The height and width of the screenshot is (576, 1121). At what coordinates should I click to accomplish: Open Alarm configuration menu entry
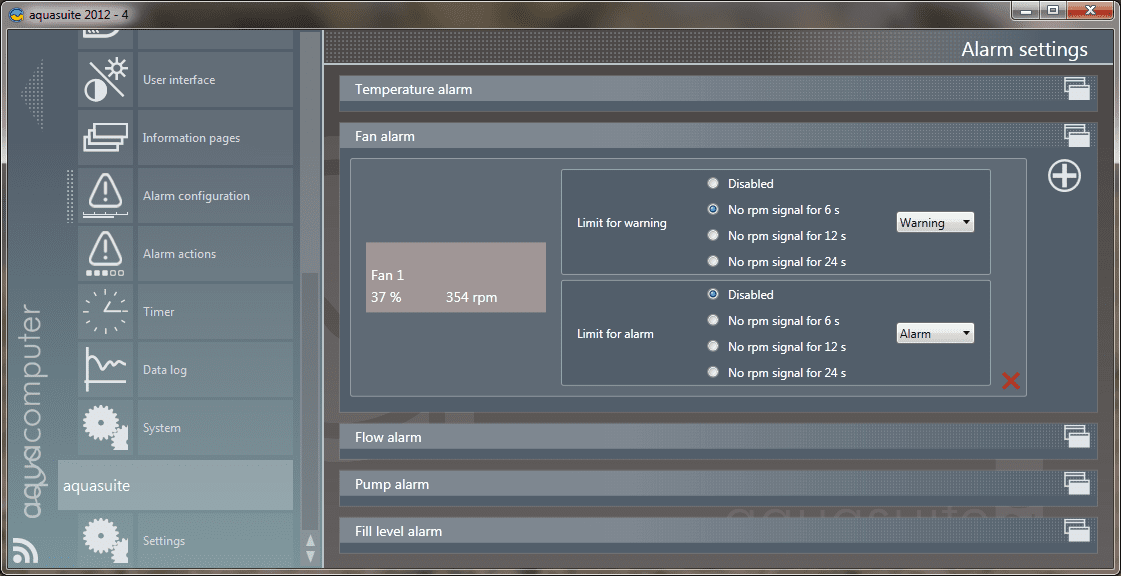(x=215, y=195)
